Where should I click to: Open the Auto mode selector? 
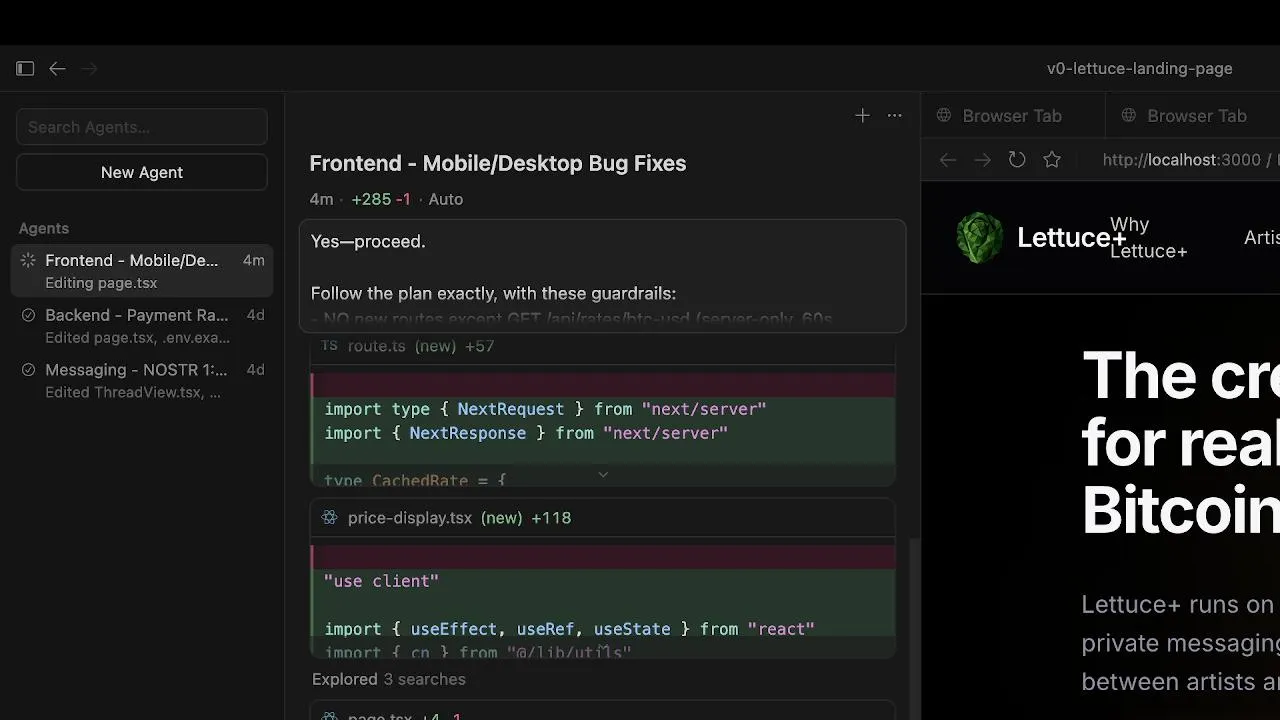tap(445, 199)
